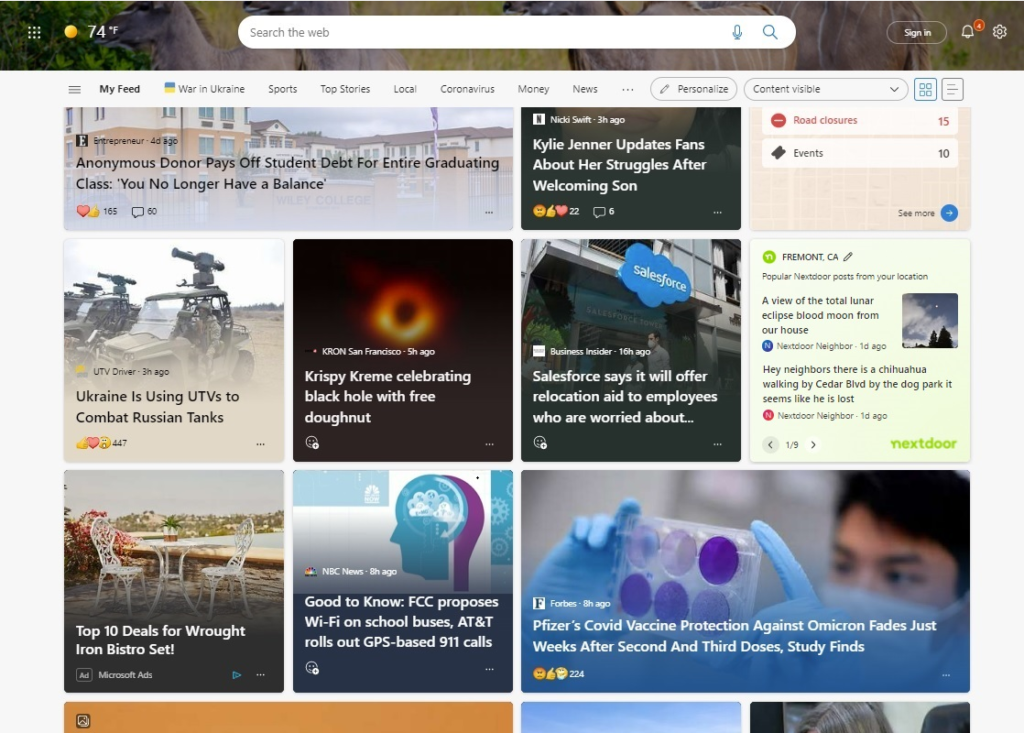Click reactions count on Ukraine UTVs story
Image resolution: width=1024 pixels, height=733 pixels.
pos(101,443)
